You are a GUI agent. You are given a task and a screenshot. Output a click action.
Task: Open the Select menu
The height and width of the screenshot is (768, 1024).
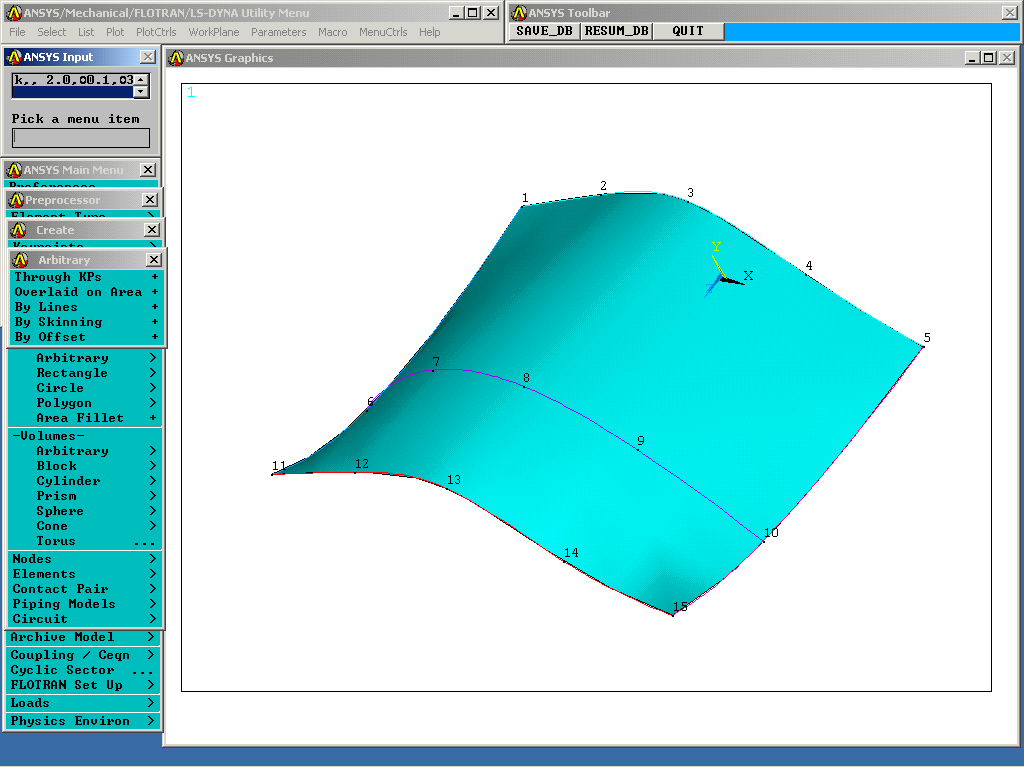pos(51,32)
